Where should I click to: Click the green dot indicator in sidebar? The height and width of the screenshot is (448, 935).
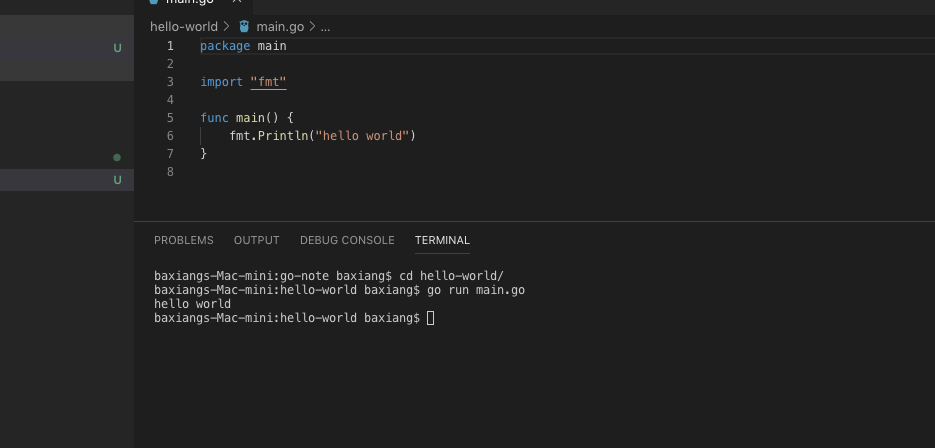(117, 157)
